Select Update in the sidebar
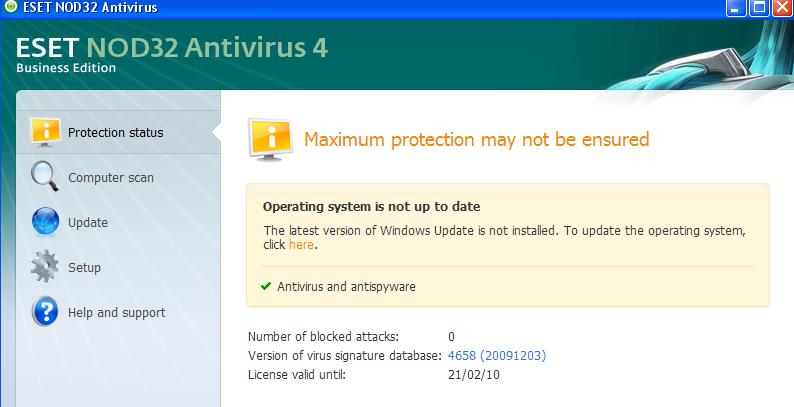The image size is (794, 407). click(88, 222)
